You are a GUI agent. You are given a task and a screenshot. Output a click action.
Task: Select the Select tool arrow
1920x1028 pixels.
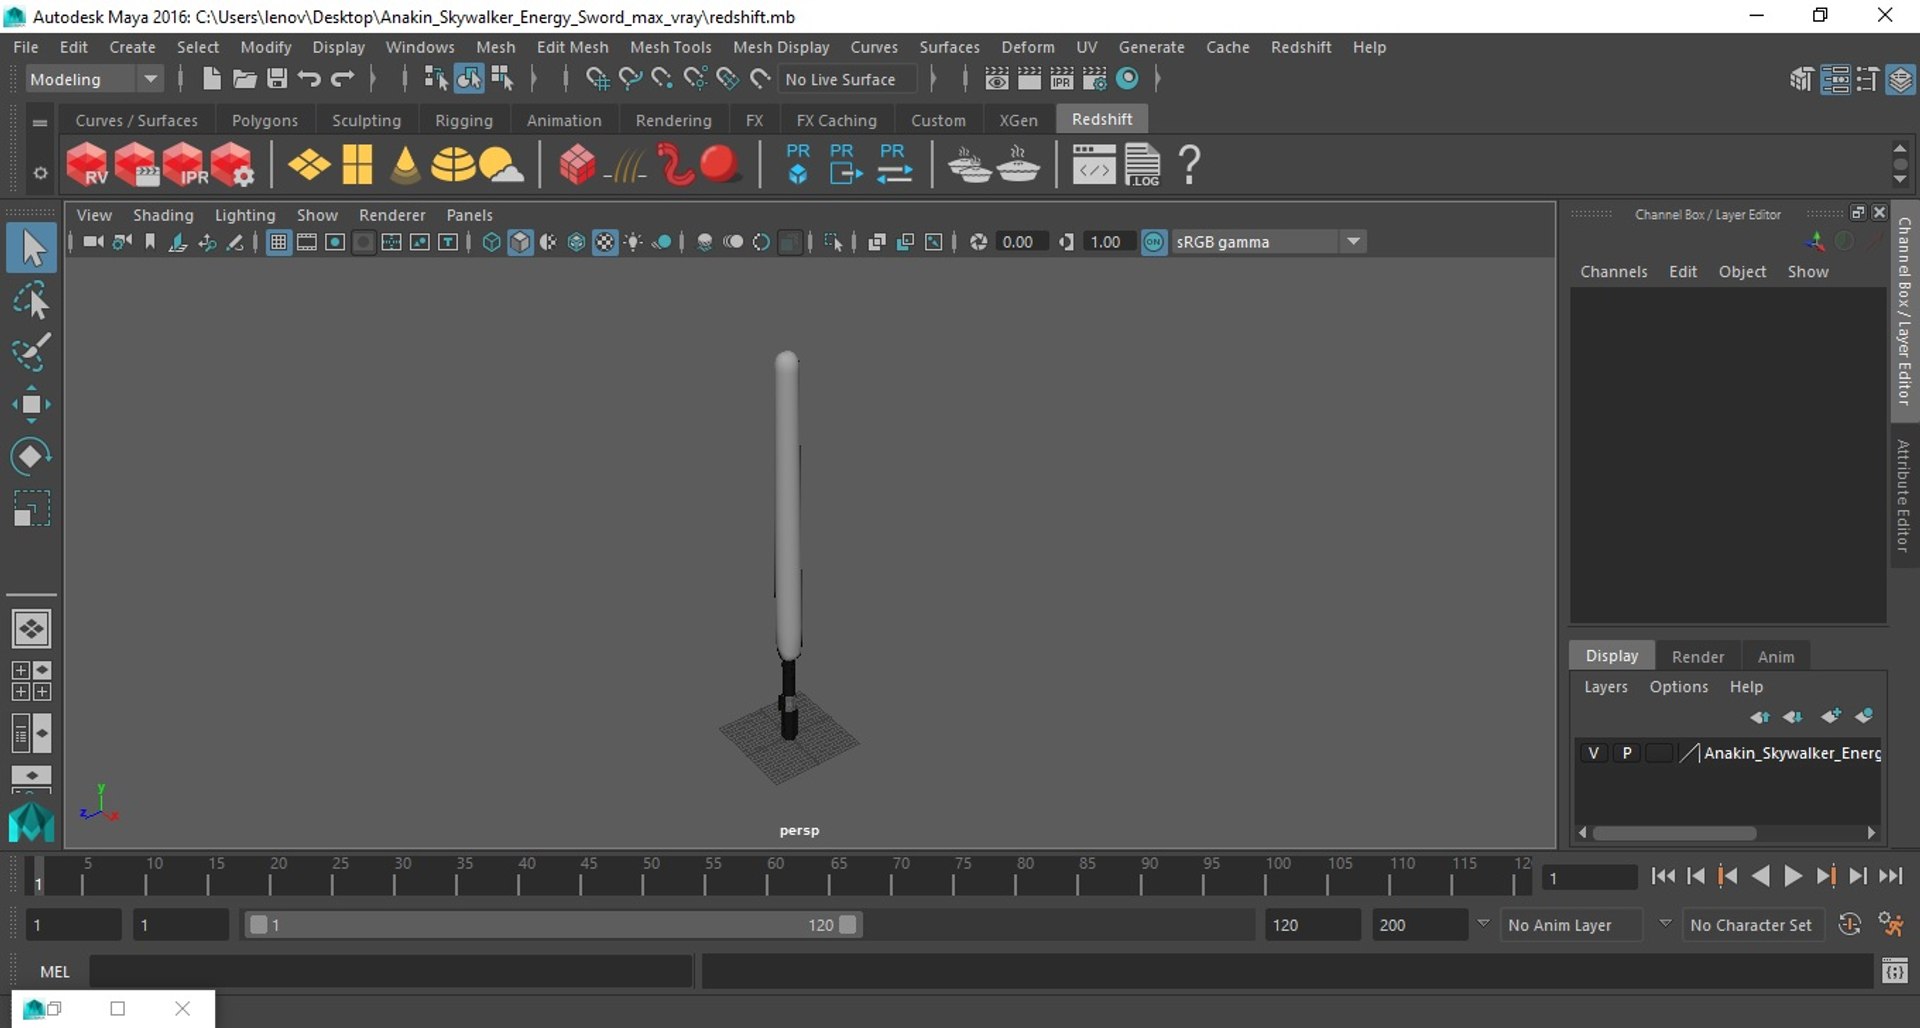(x=31, y=248)
